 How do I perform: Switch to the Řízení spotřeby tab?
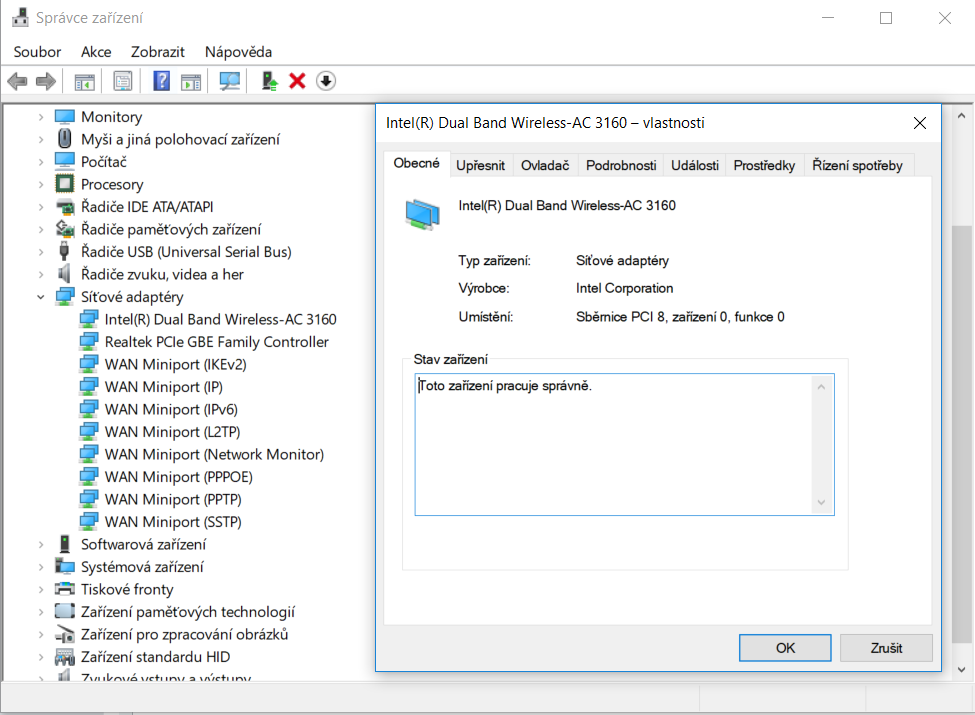click(857, 165)
